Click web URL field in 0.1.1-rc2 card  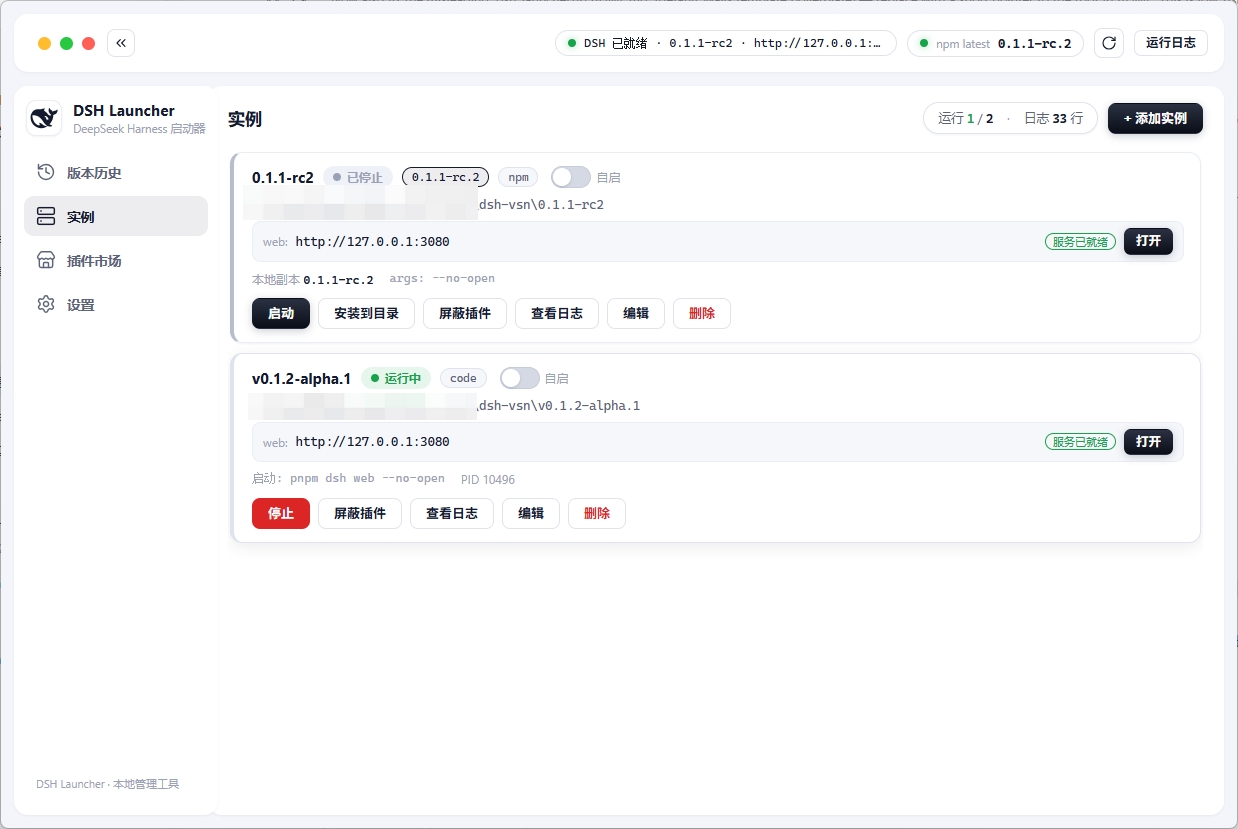[718, 241]
